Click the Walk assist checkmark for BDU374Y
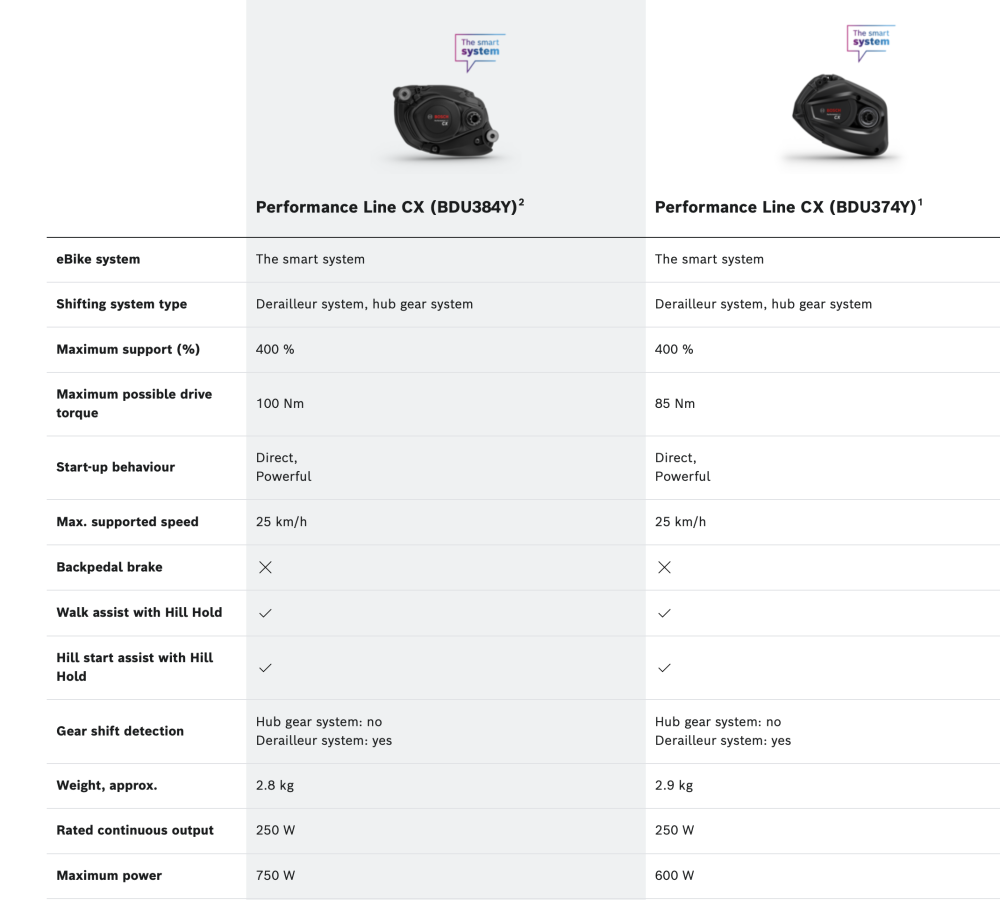The height and width of the screenshot is (900, 1000). tap(664, 613)
